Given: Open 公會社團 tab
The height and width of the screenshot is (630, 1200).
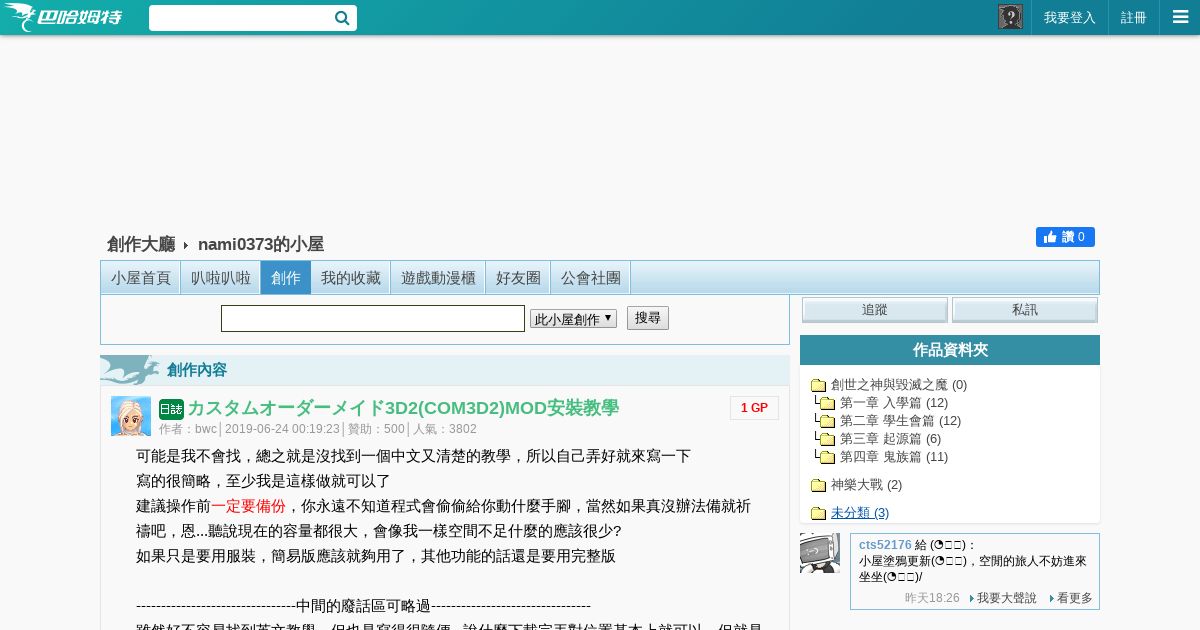Looking at the screenshot, I should 591,277.
